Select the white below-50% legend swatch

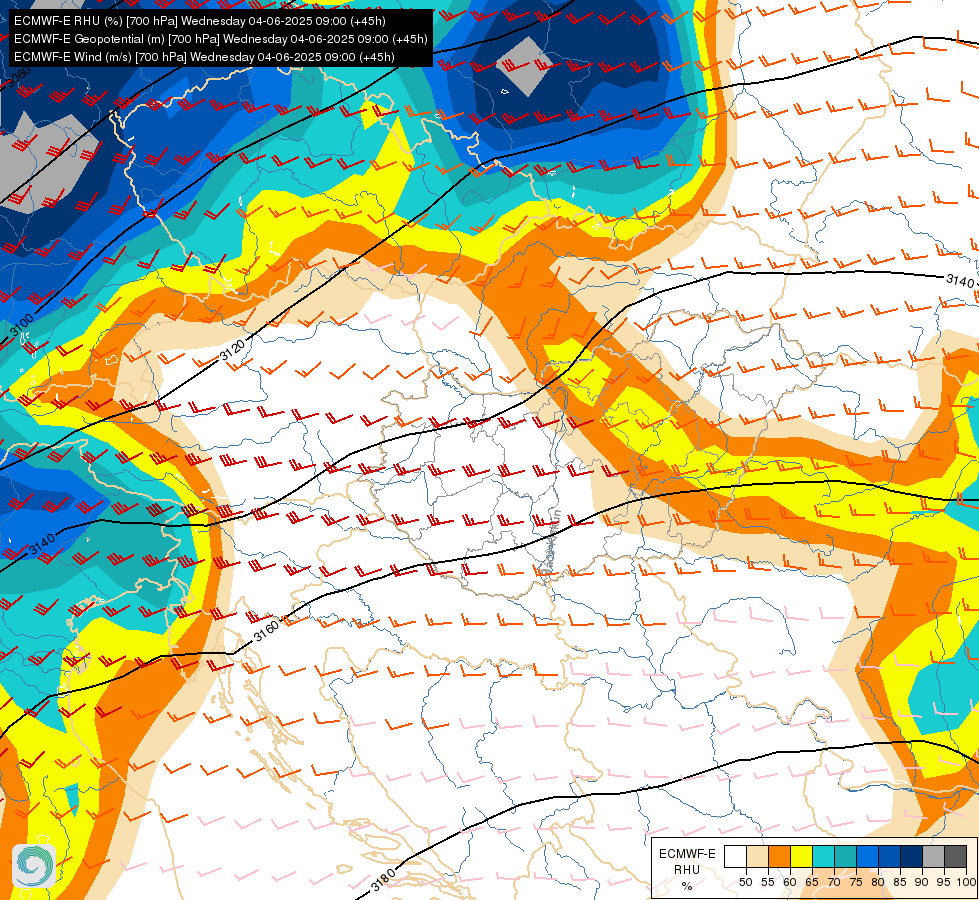tap(735, 856)
